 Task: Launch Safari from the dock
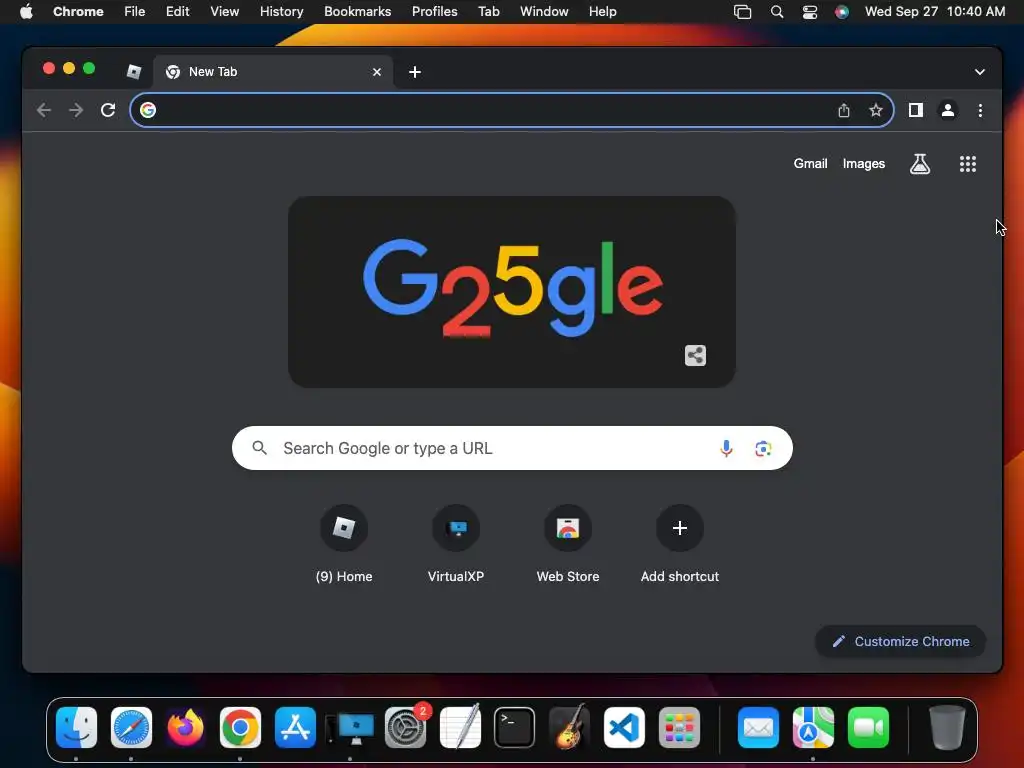point(131,728)
